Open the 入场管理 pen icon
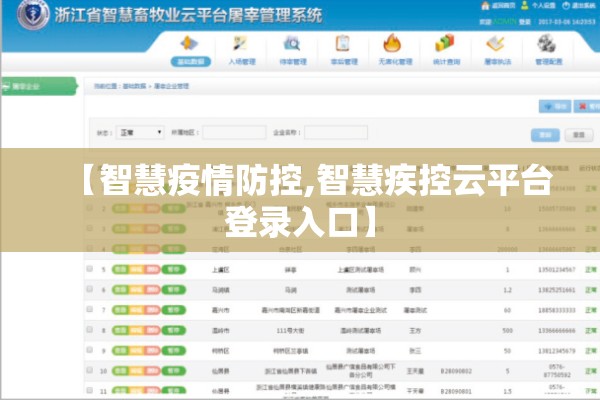Image resolution: width=600 pixels, height=400 pixels. (x=241, y=43)
